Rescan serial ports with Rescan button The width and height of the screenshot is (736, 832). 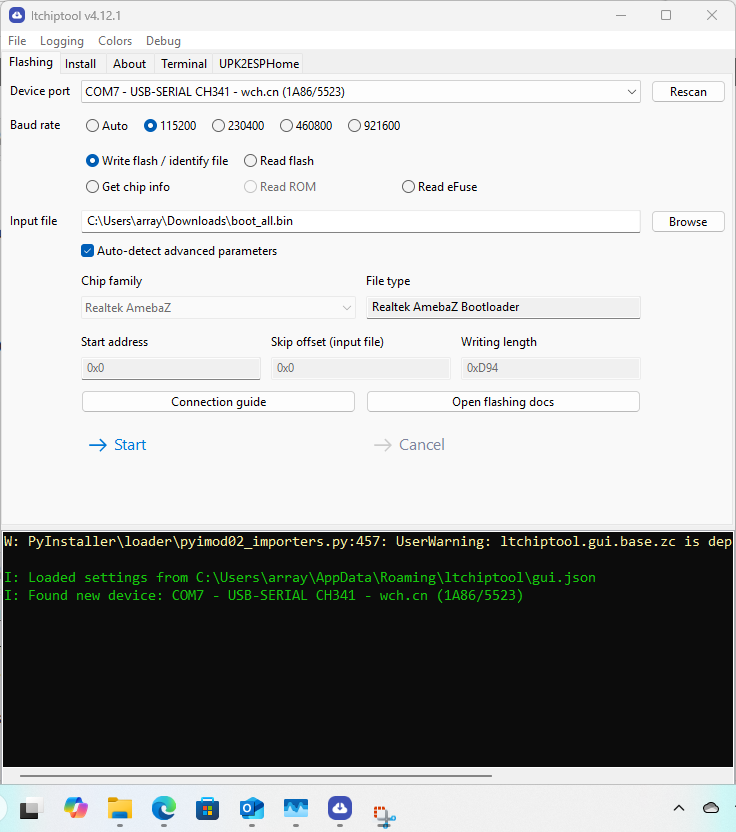(688, 92)
